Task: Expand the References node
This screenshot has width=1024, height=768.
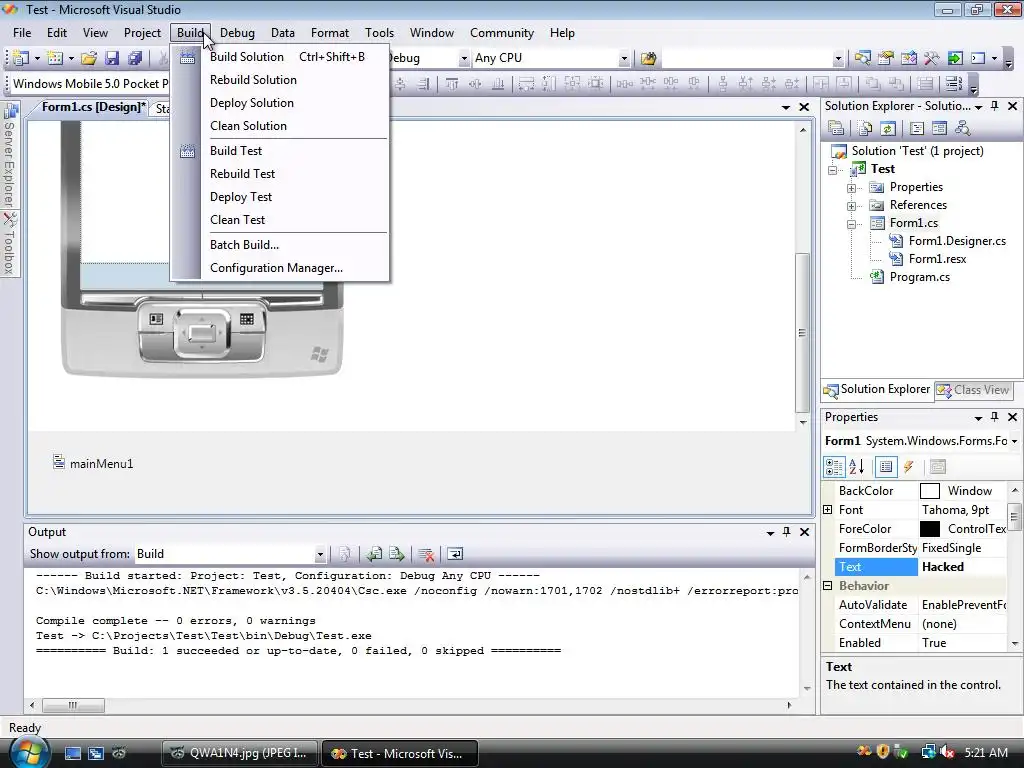Action: click(852, 206)
